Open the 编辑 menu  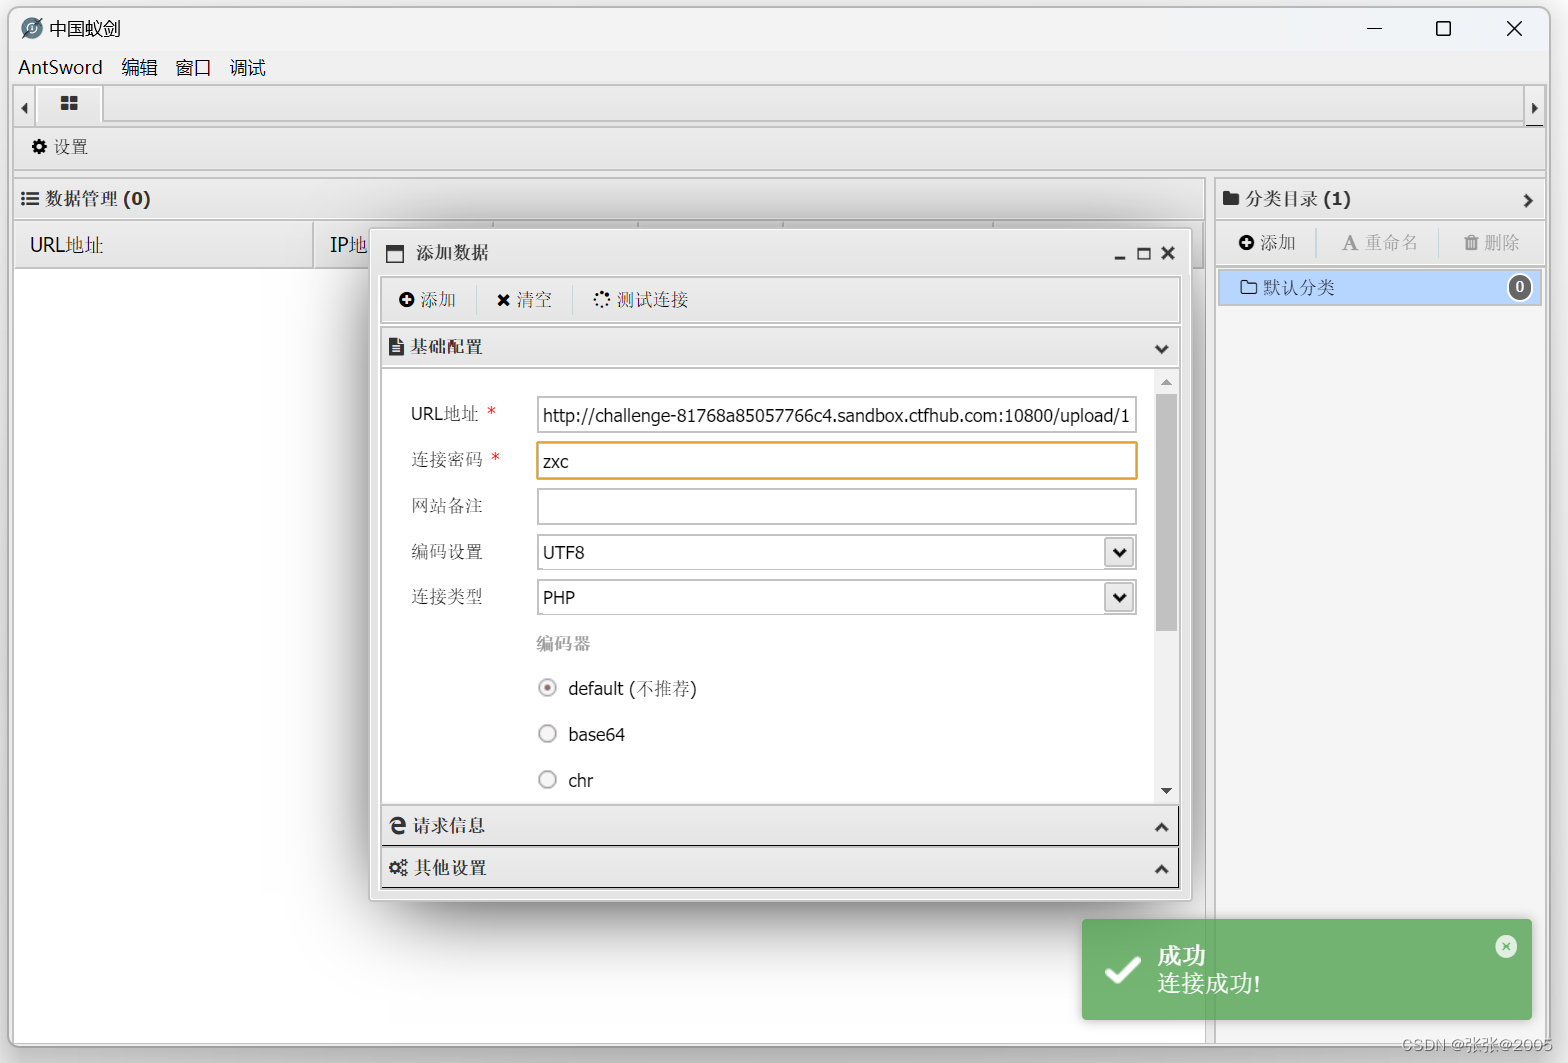(x=139, y=67)
